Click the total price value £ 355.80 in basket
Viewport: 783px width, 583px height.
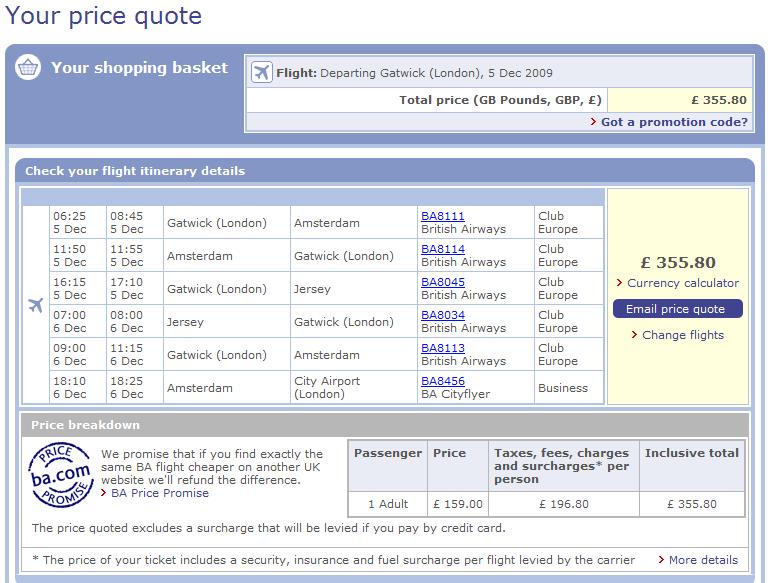pos(719,100)
